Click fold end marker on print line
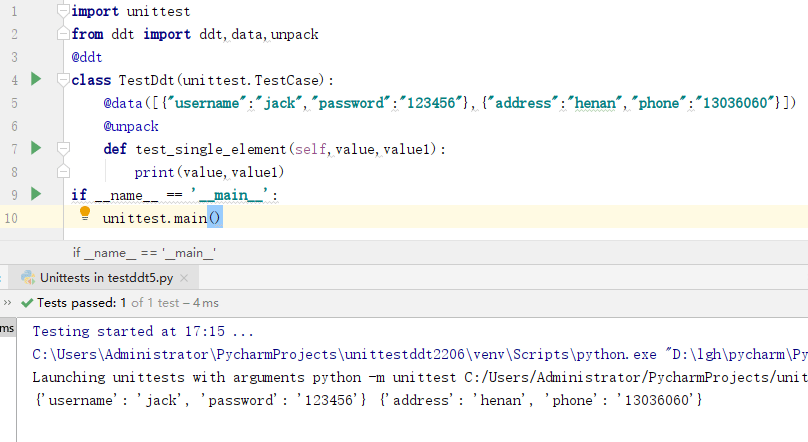 [x=65, y=172]
